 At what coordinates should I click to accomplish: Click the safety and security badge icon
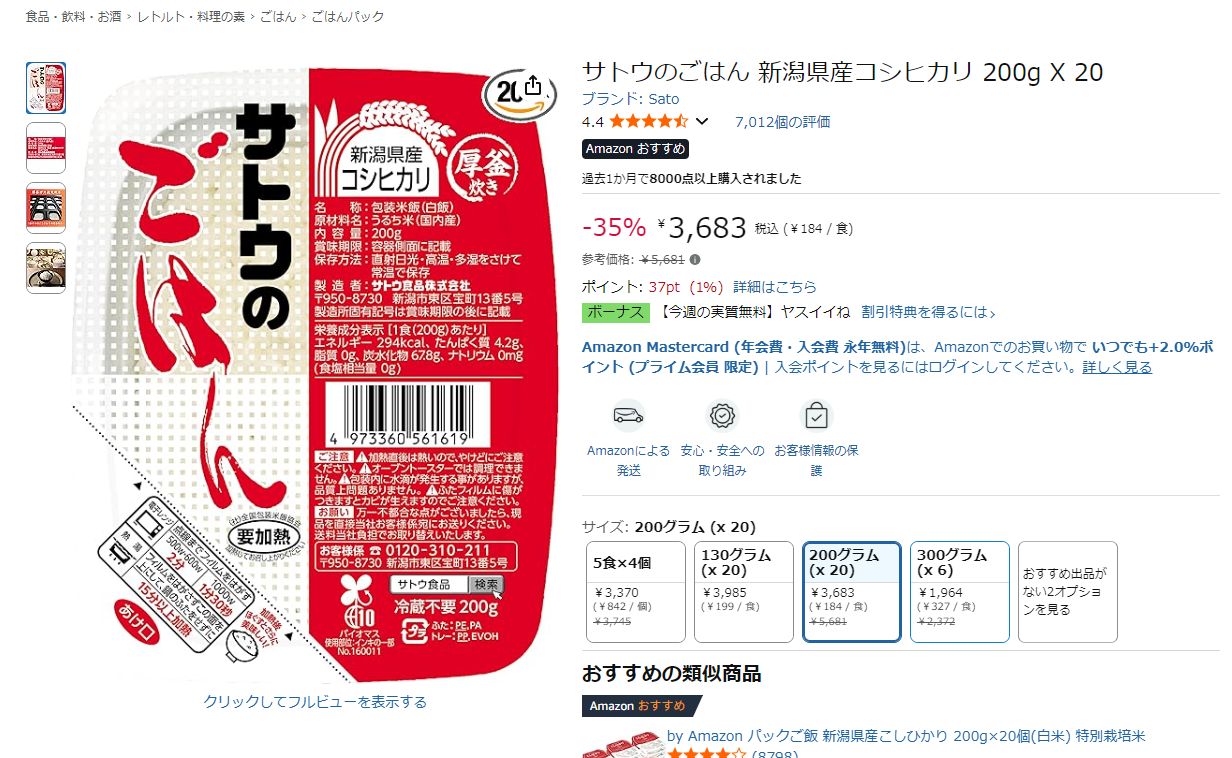point(722,415)
